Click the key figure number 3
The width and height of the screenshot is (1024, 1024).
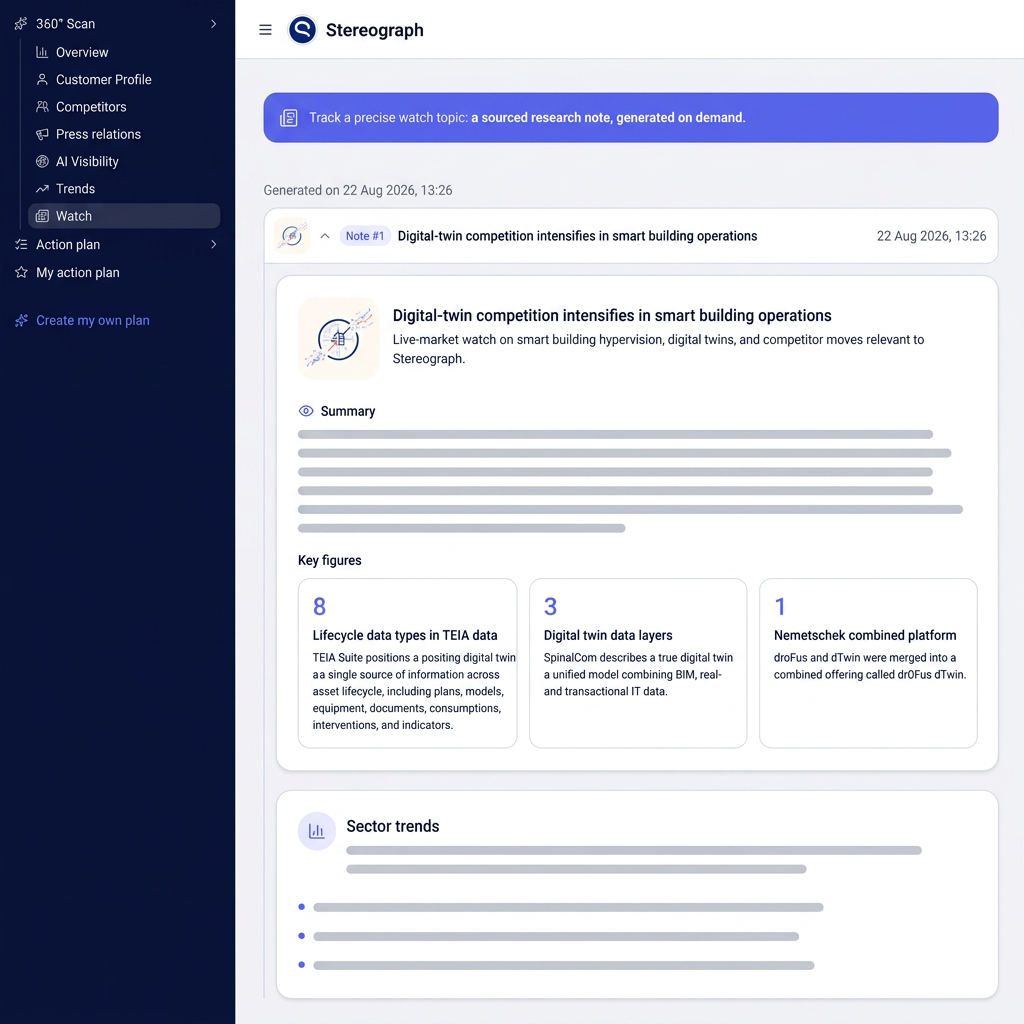[551, 607]
